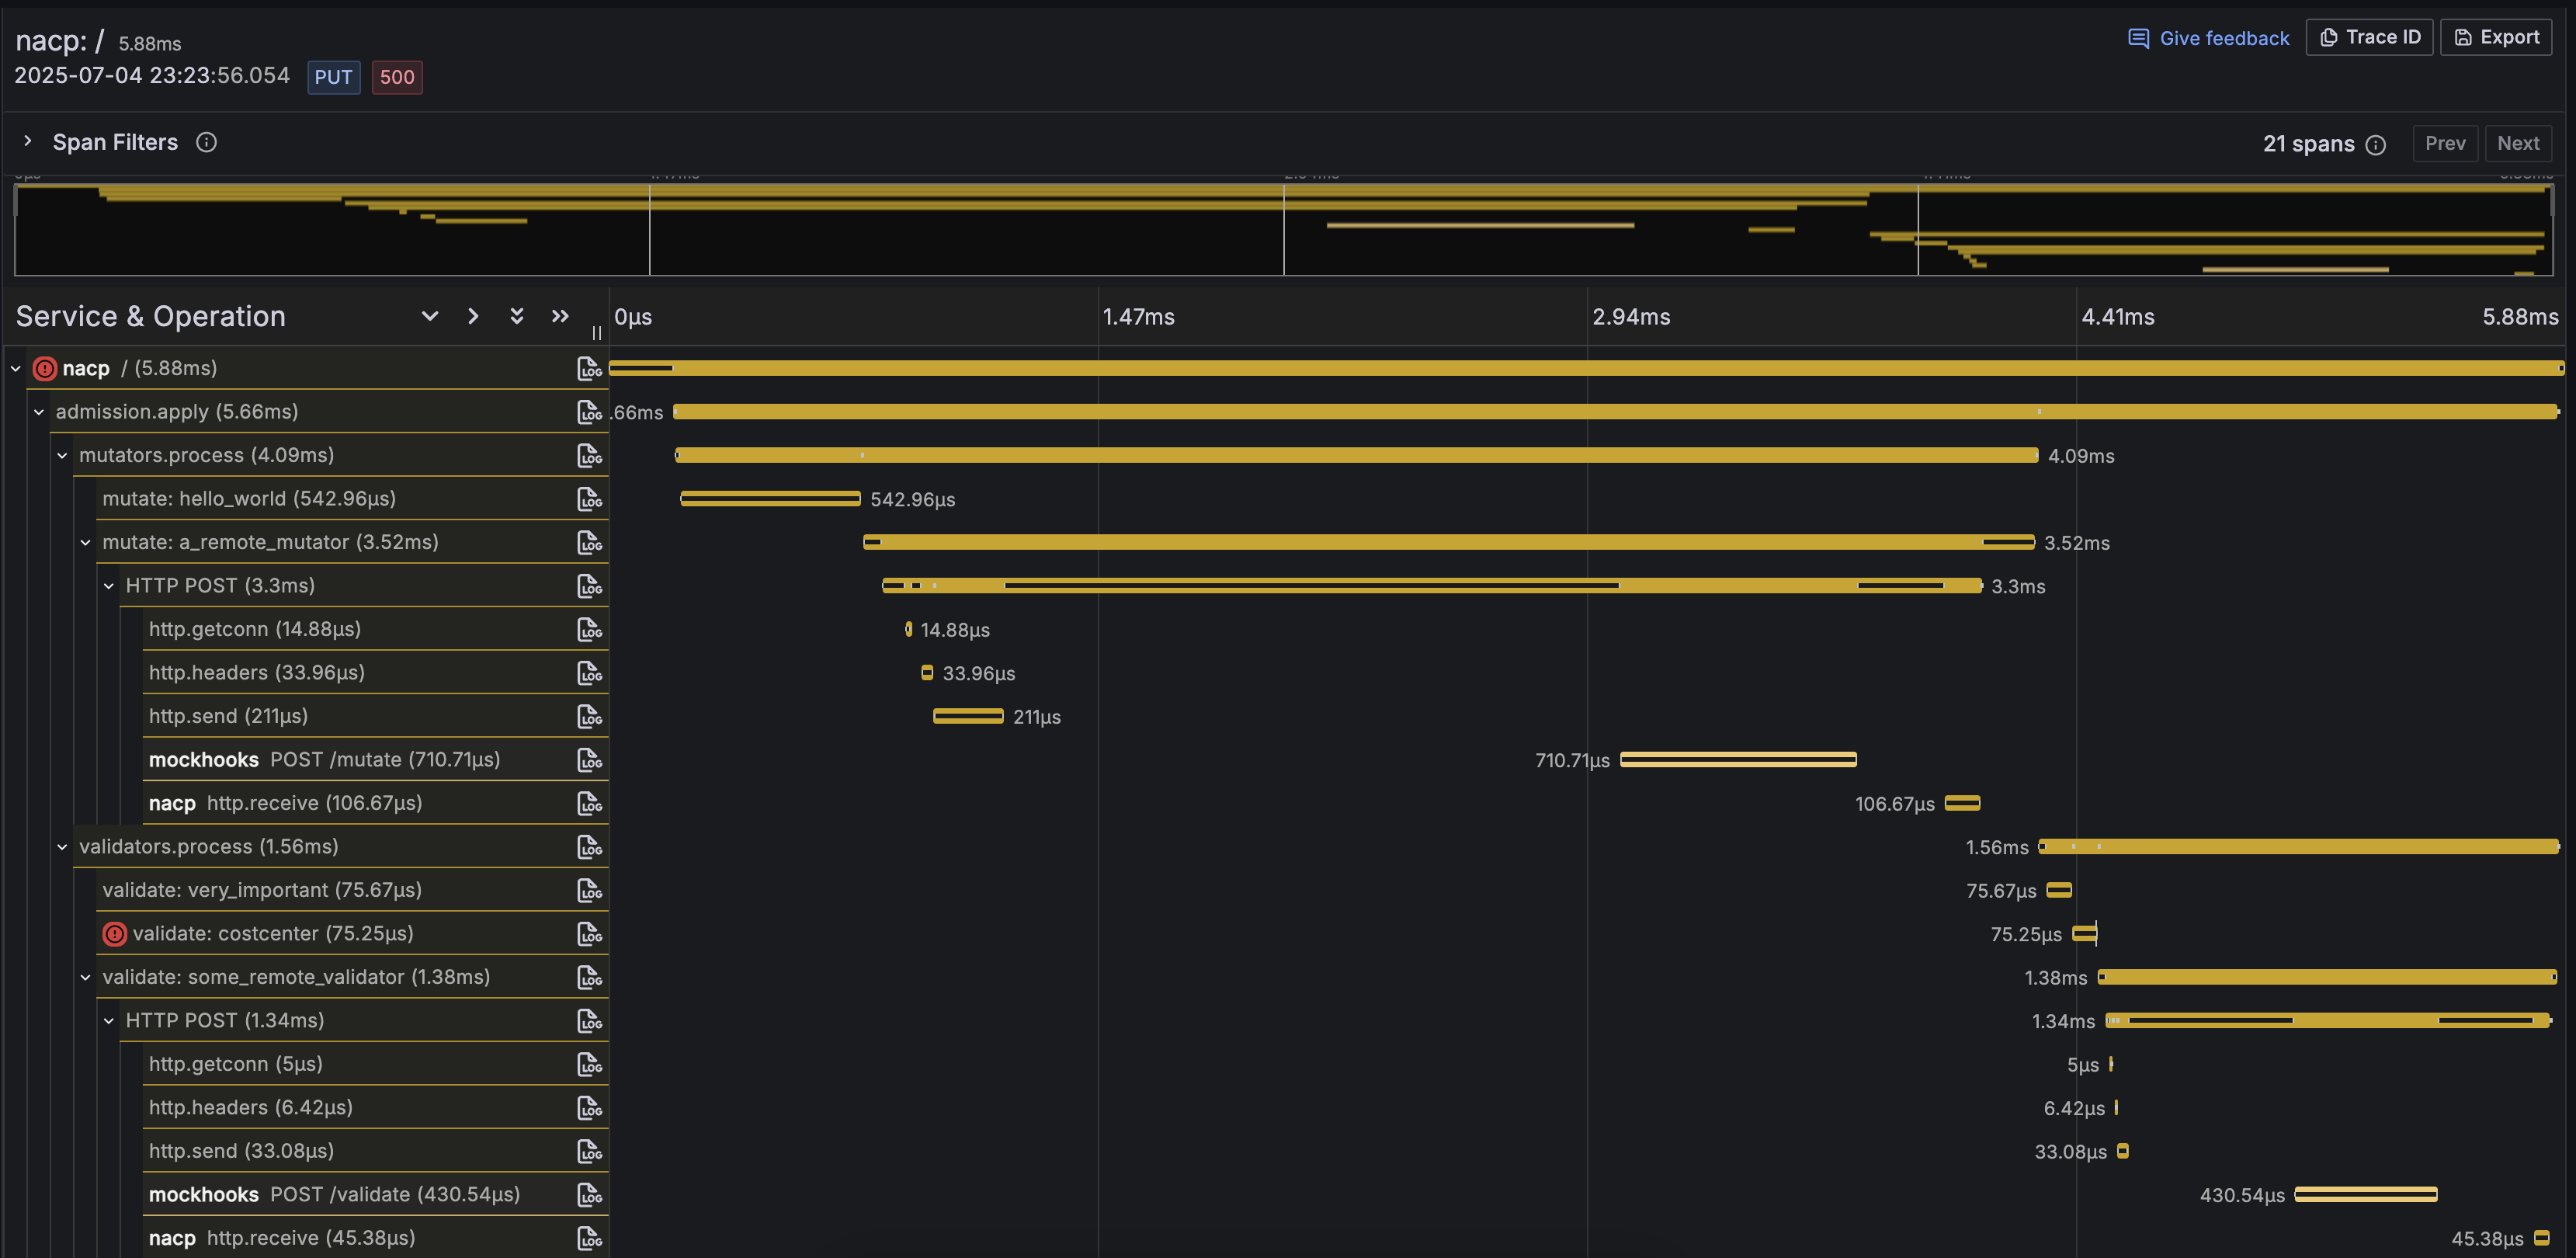Click expand one level down chevron
2576x1258 pixels.
[430, 316]
